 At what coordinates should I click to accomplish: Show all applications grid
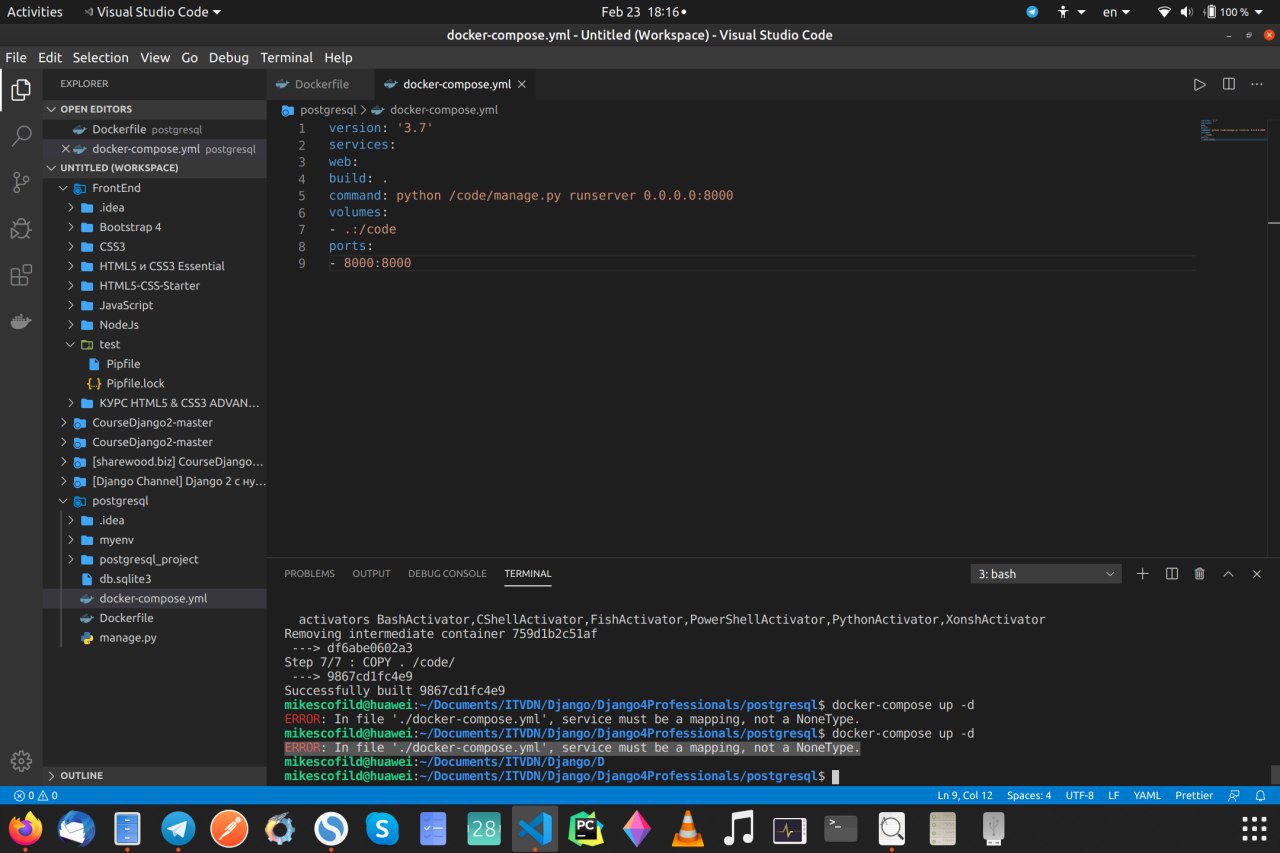[1254, 828]
